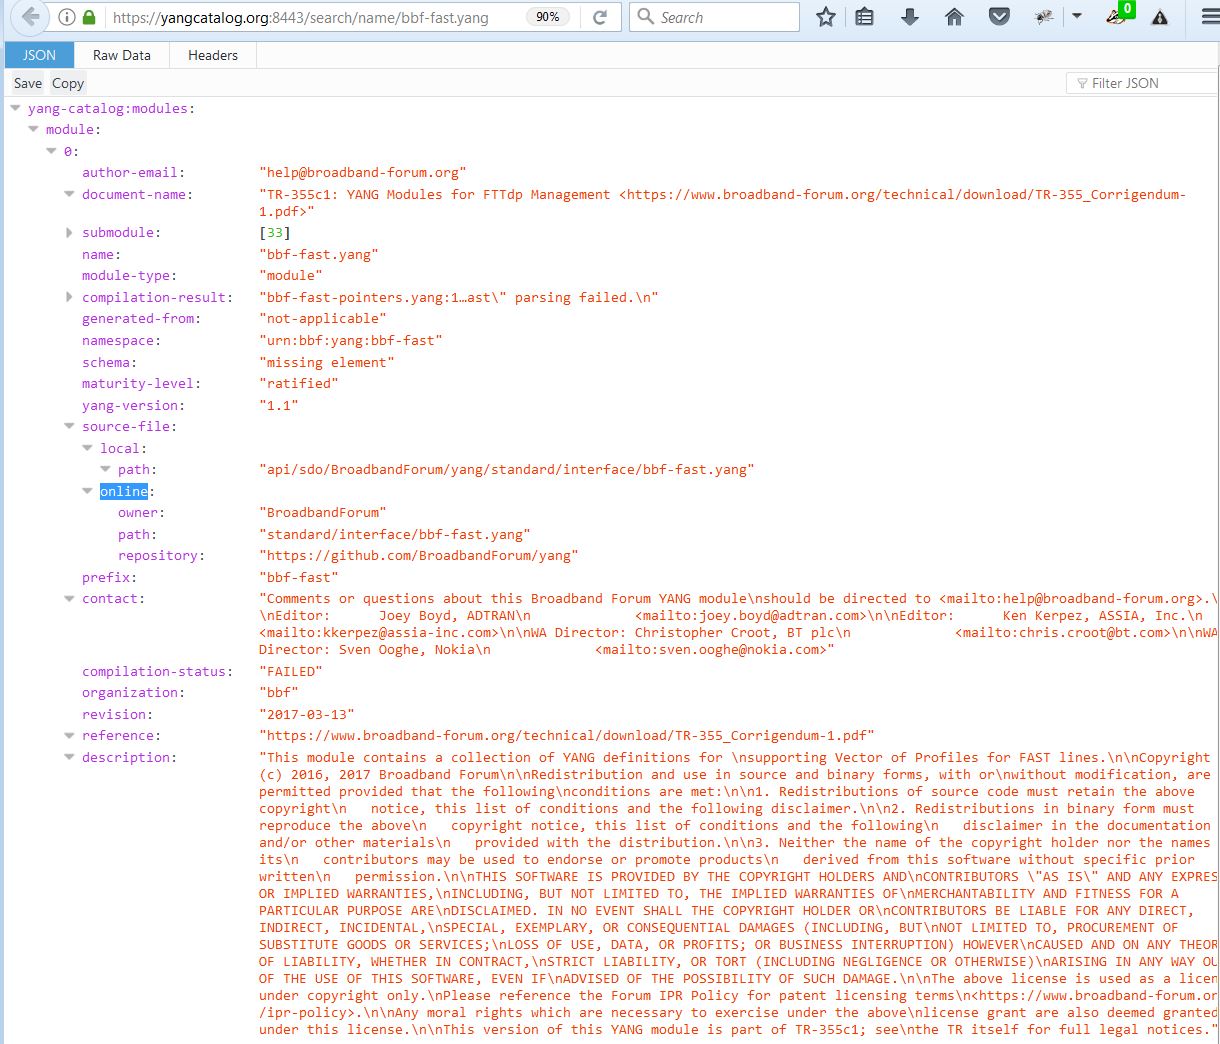The height and width of the screenshot is (1044, 1220).
Task: Save page to Pocket icon
Action: pyautogui.click(x=998, y=17)
